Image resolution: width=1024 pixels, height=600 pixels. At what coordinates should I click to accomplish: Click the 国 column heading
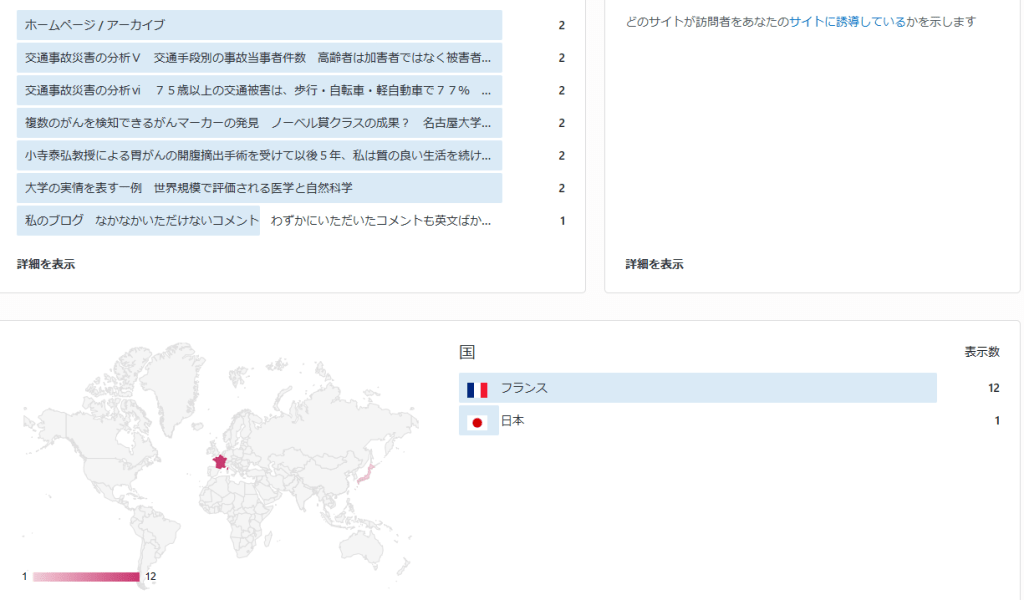point(466,352)
